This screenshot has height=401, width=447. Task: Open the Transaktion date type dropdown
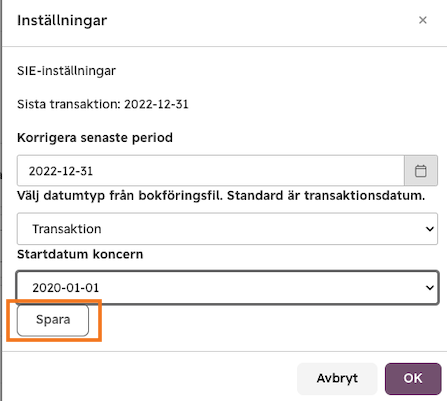(x=227, y=229)
